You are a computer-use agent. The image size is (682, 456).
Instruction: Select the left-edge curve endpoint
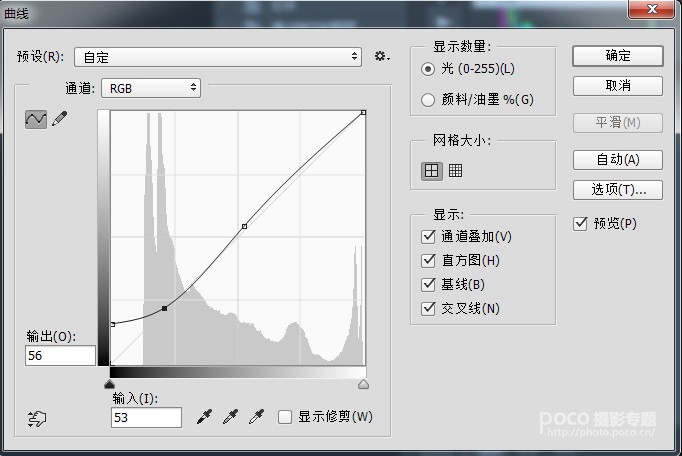113,325
